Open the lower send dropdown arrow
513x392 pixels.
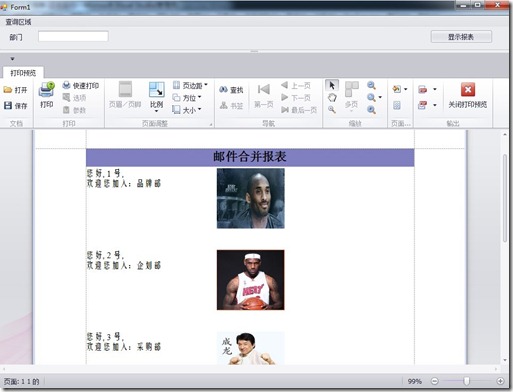point(435,105)
